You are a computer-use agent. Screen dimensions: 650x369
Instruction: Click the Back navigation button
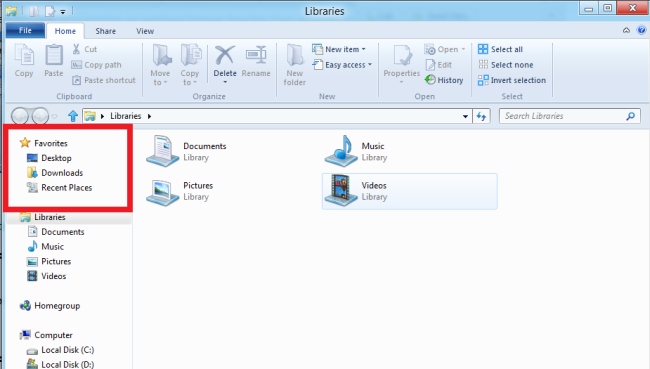click(19, 116)
